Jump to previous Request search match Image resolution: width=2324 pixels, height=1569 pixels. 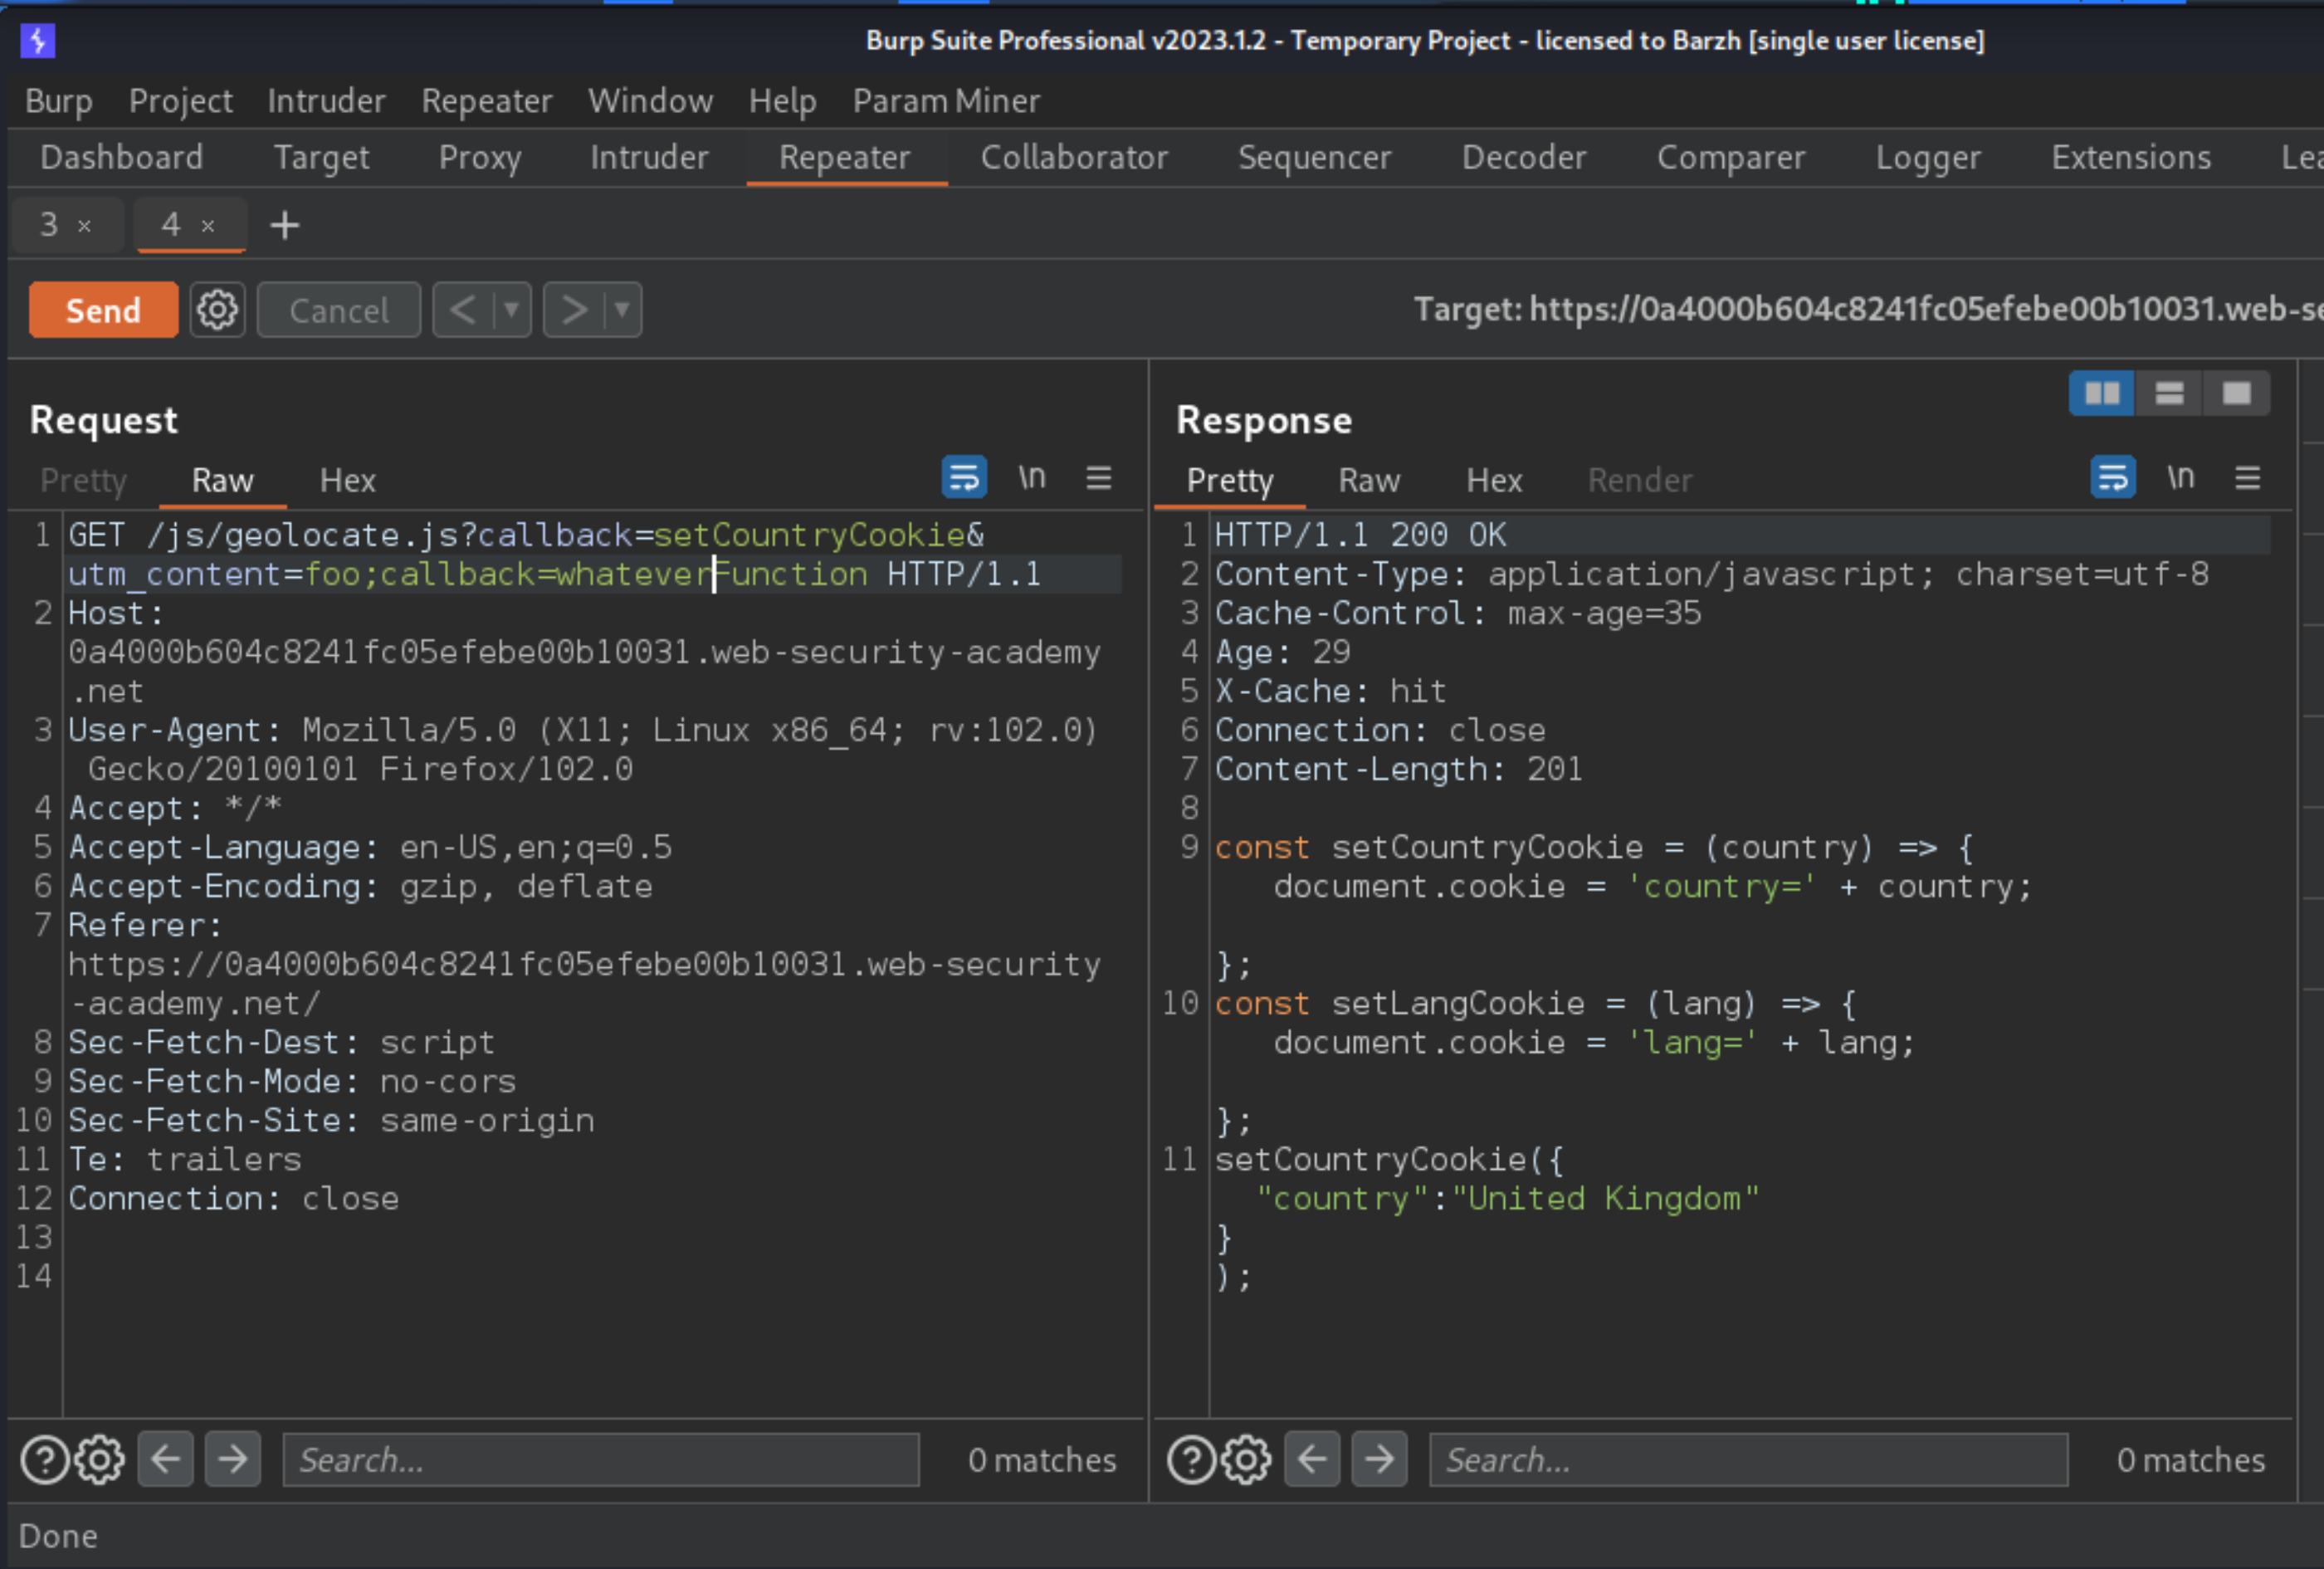(x=165, y=1459)
